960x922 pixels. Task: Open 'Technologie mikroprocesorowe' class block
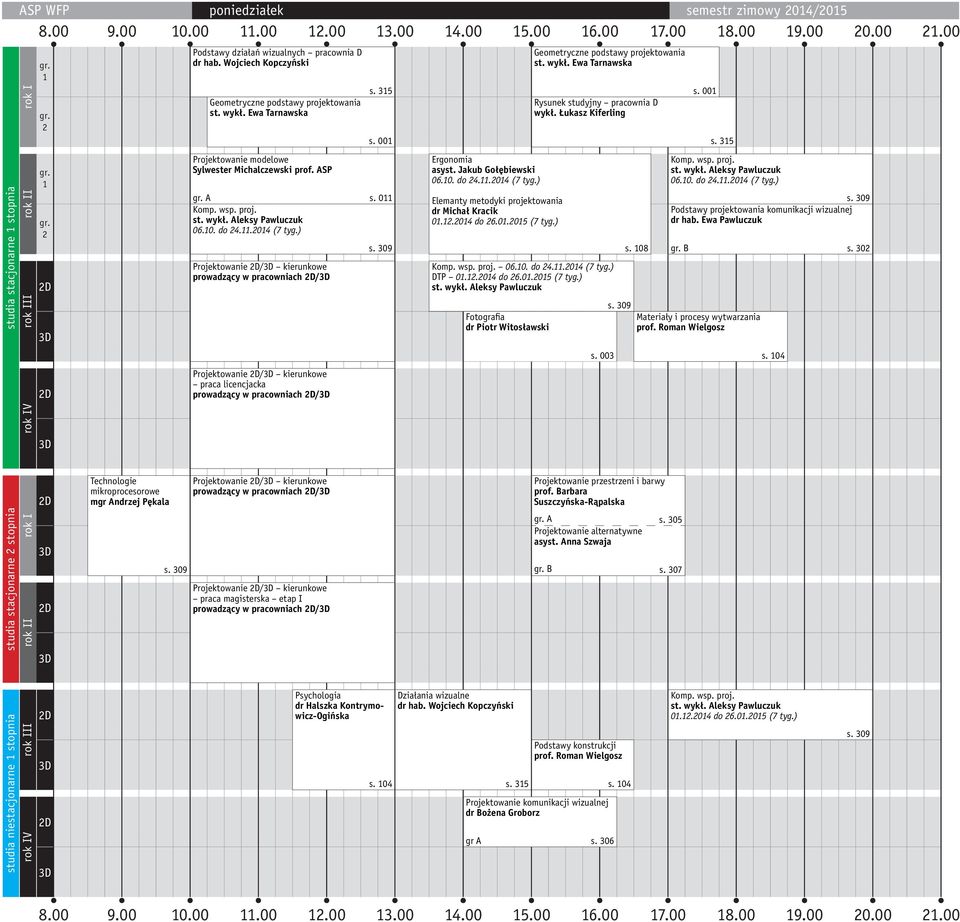click(138, 525)
